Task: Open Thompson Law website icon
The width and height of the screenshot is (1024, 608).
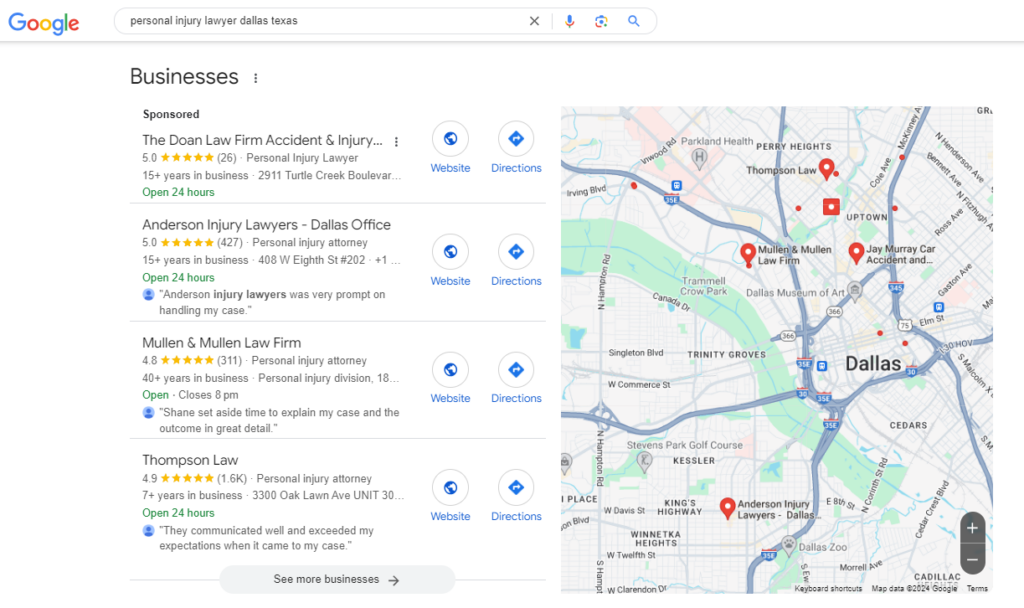Action: tap(450, 487)
